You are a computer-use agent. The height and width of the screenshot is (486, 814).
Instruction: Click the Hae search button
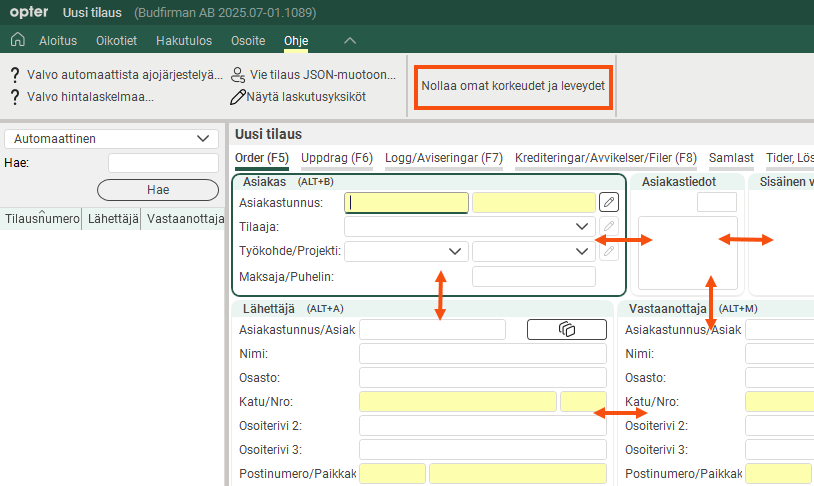coord(158,189)
